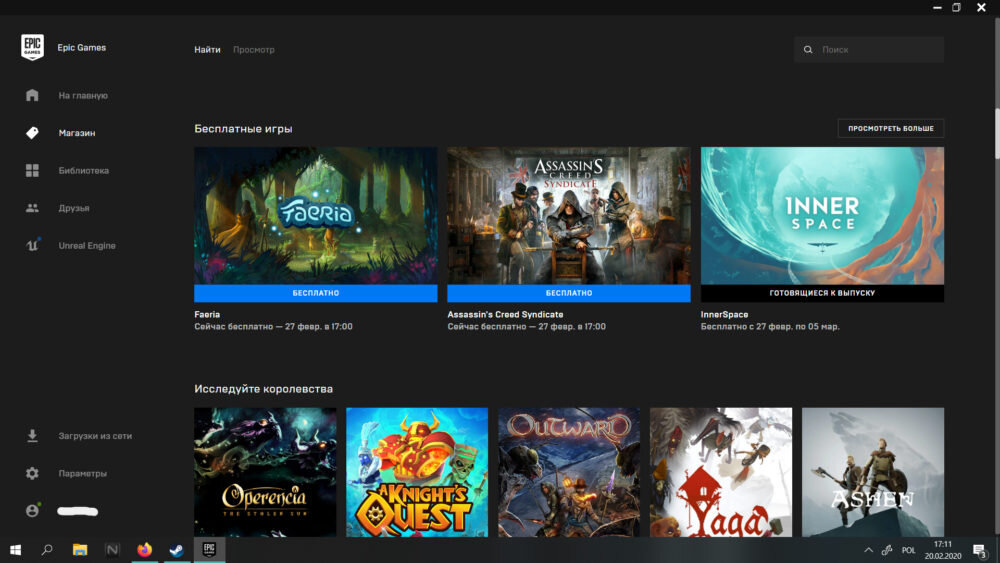This screenshot has width=1000, height=563.
Task: Click 'Готовящиеся к выпуску' under InnerSpace
Action: [x=822, y=293]
